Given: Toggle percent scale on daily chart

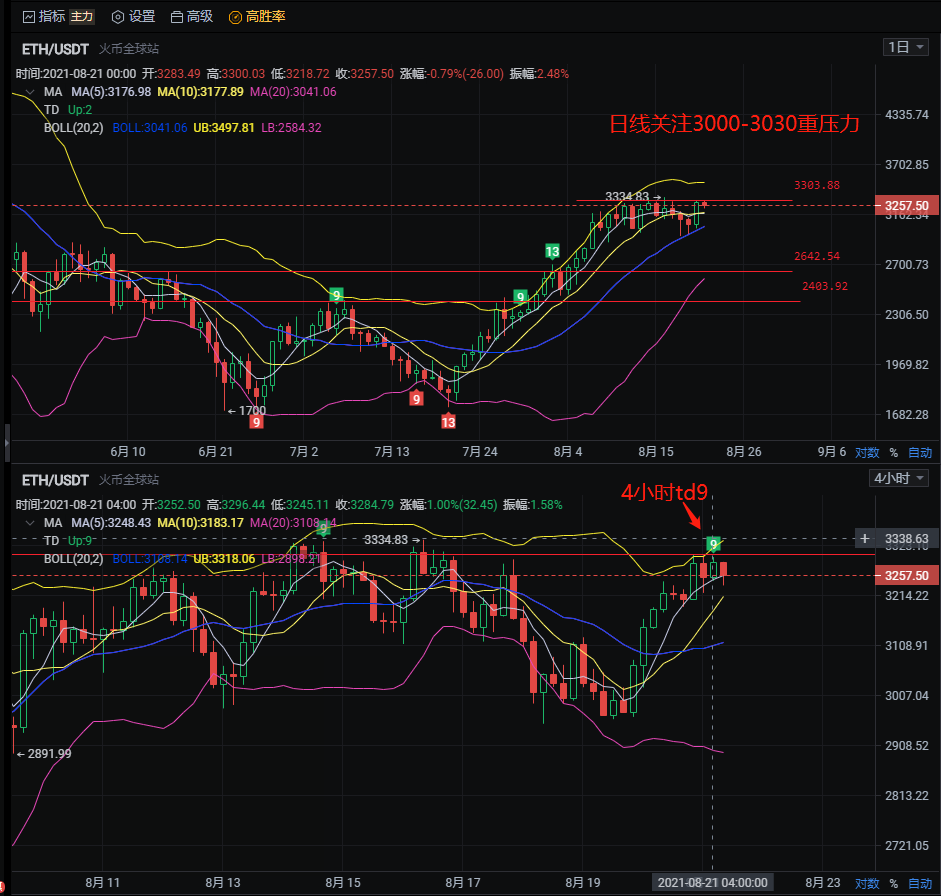Looking at the screenshot, I should pos(893,452).
